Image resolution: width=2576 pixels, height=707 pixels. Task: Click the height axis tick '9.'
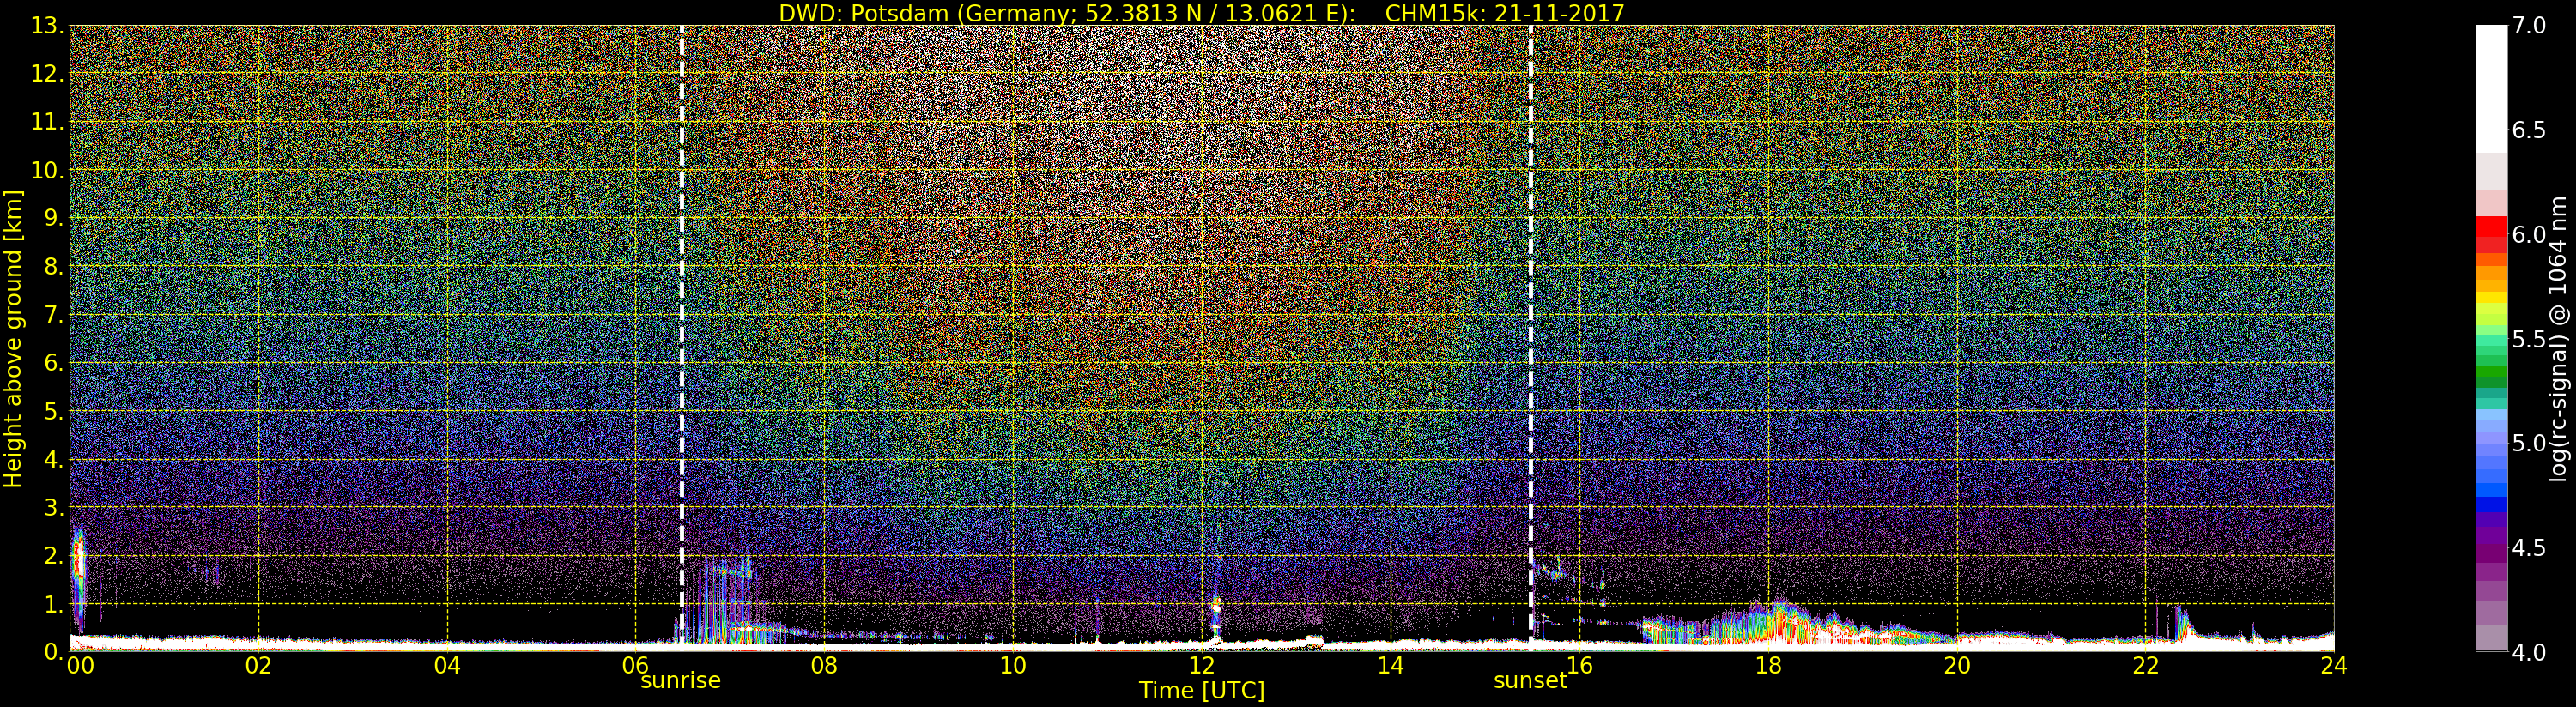(x=54, y=218)
